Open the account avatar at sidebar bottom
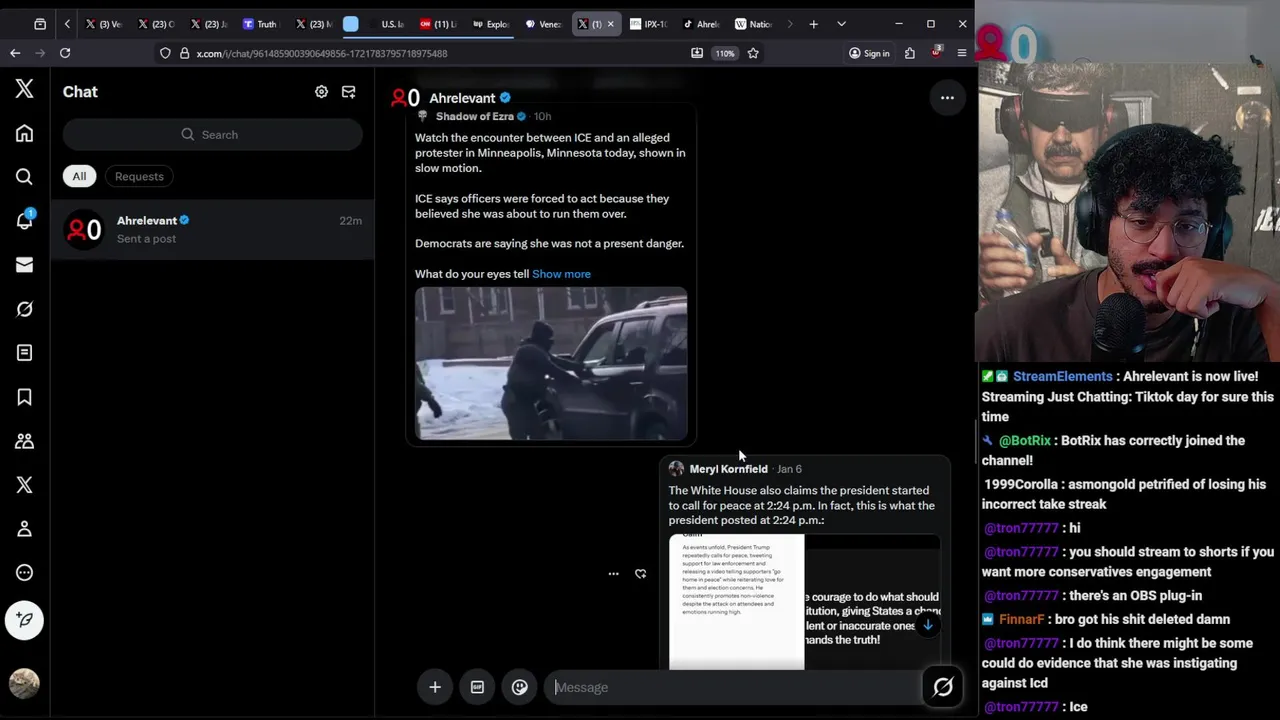 [x=24, y=683]
